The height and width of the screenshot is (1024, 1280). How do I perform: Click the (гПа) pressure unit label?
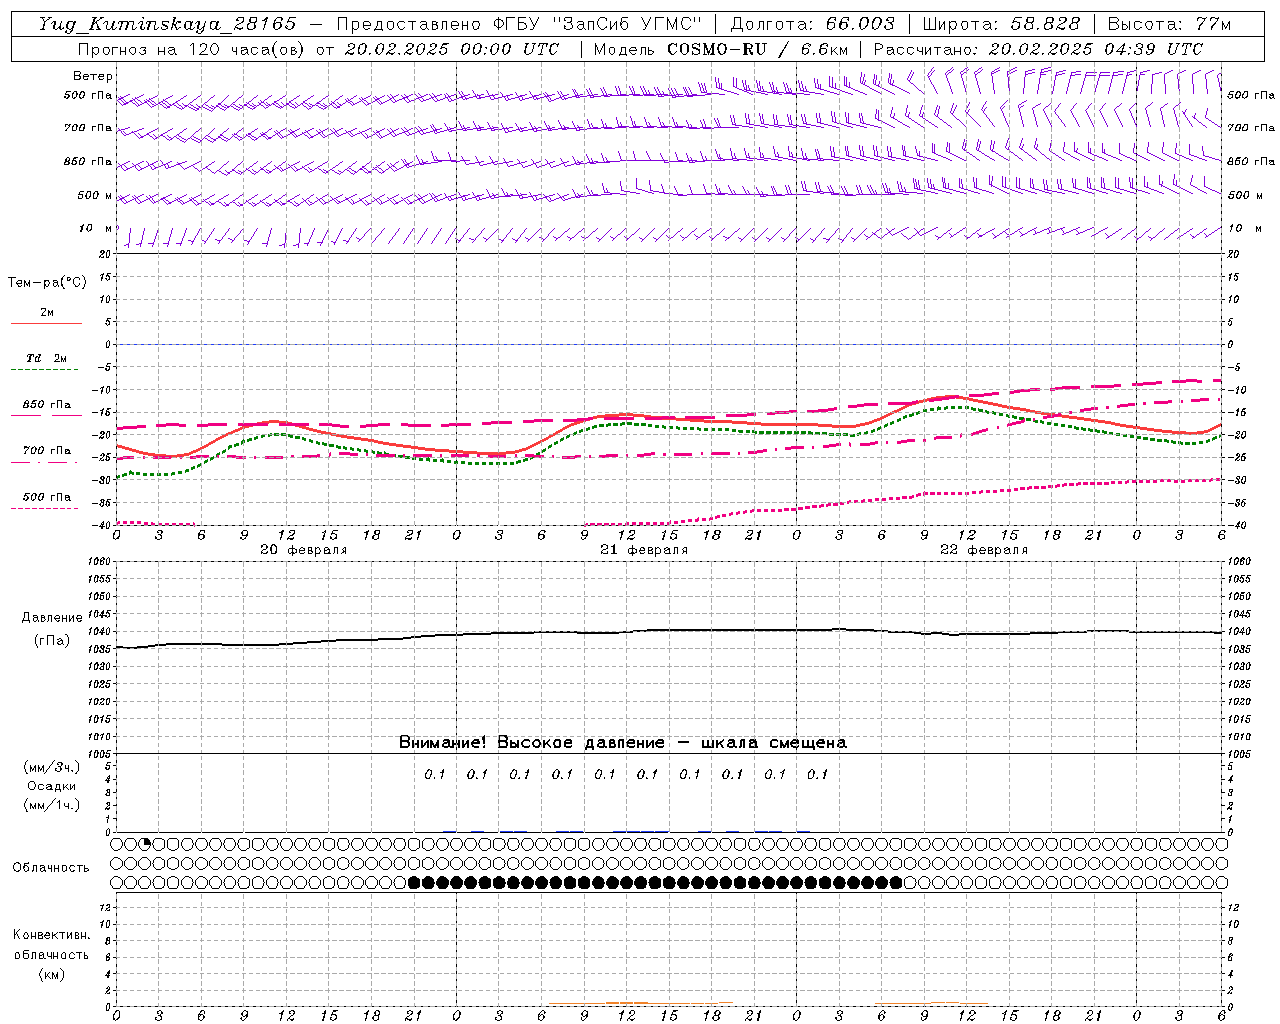tap(52, 641)
